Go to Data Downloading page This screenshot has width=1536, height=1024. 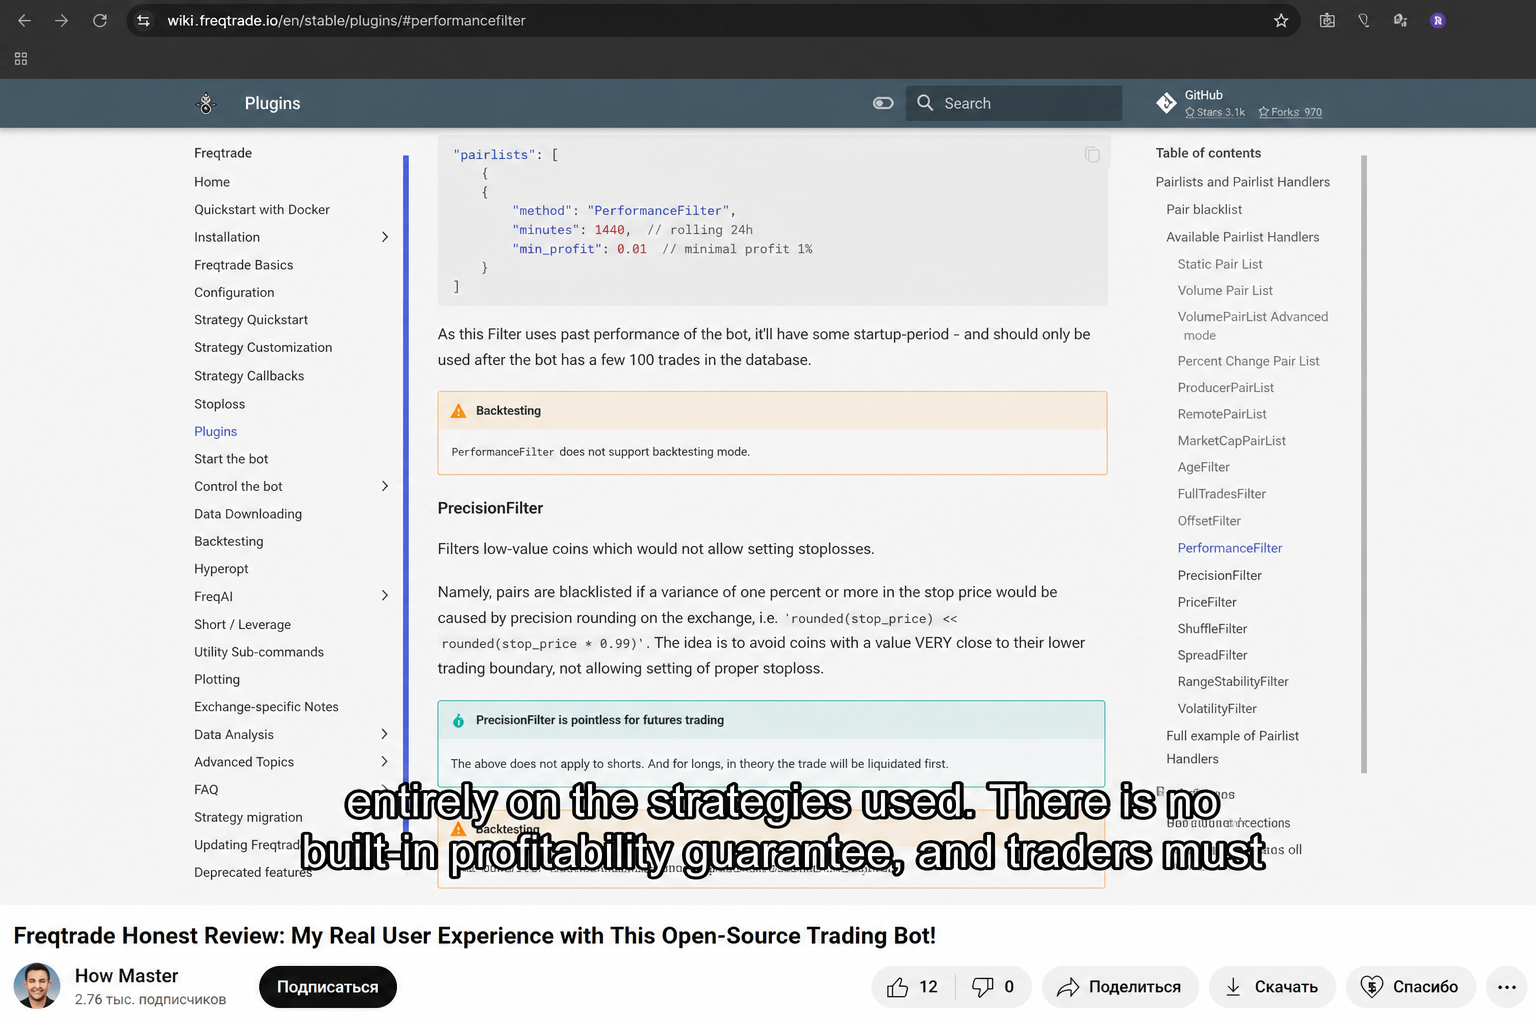point(248,514)
